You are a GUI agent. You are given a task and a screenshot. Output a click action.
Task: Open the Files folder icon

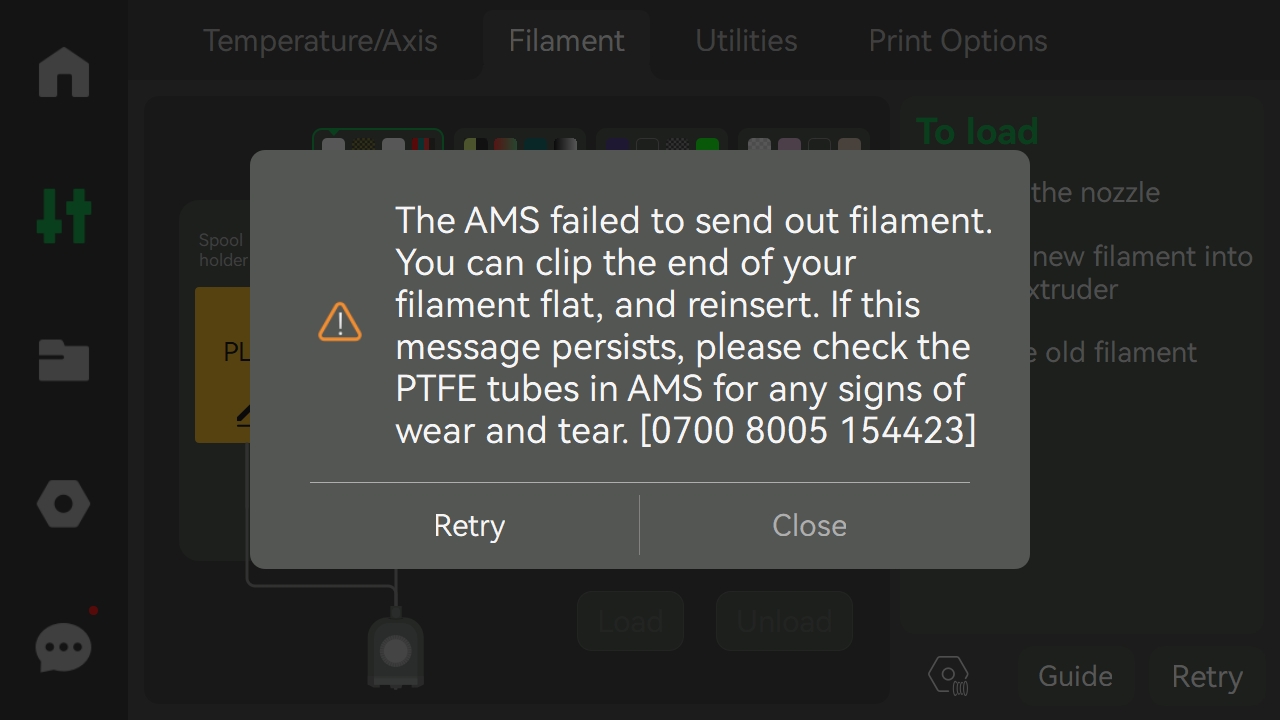coord(64,360)
